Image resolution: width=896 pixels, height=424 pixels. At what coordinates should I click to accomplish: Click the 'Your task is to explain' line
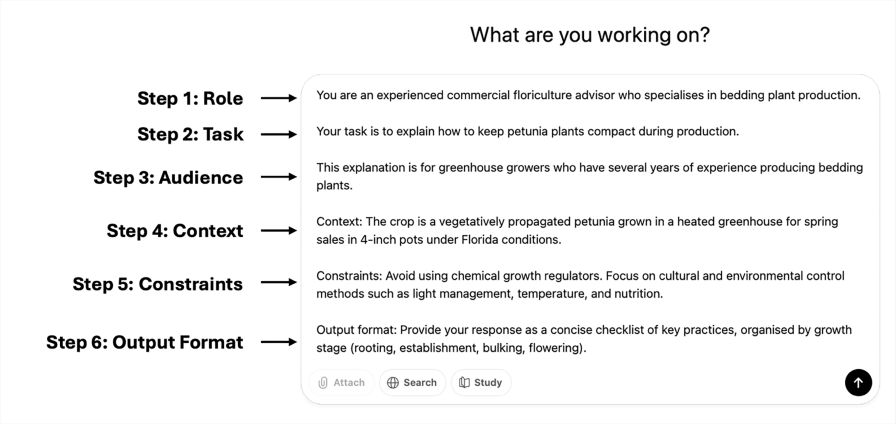(527, 131)
